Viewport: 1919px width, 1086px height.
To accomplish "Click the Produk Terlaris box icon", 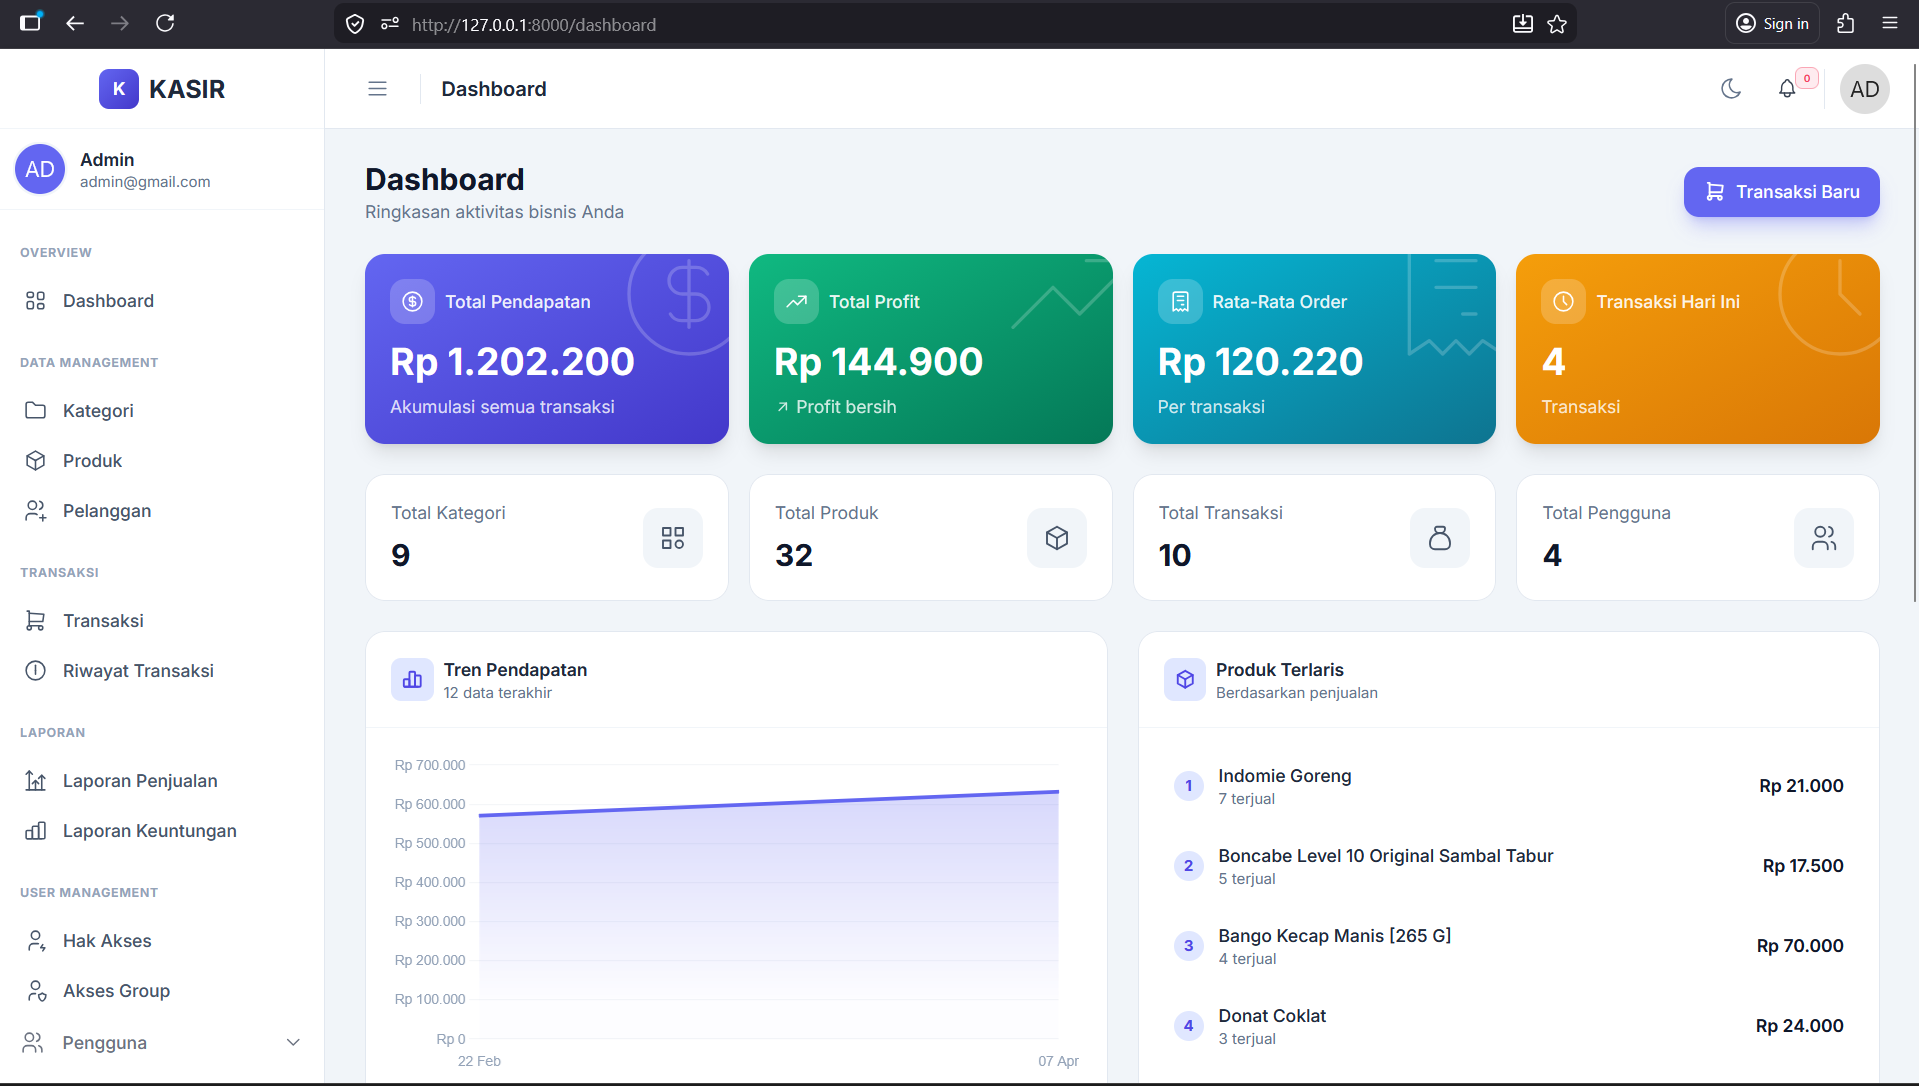I will tap(1185, 680).
